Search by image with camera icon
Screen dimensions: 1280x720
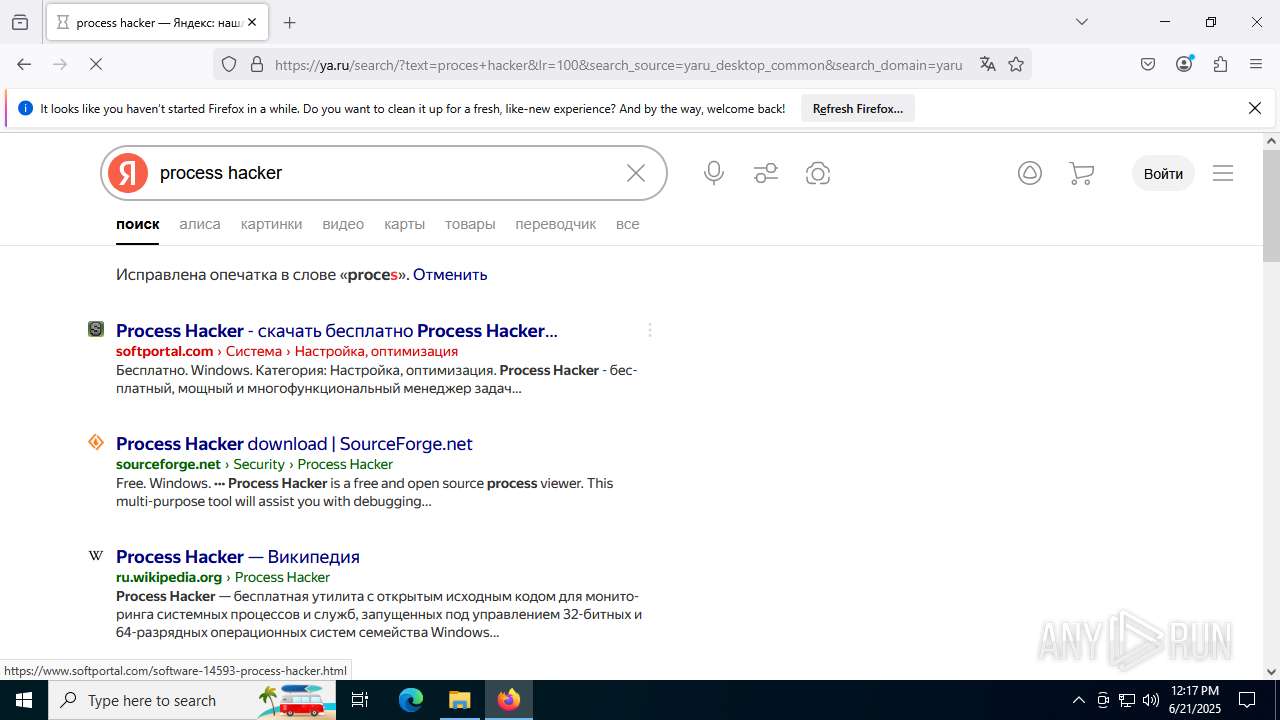point(818,173)
